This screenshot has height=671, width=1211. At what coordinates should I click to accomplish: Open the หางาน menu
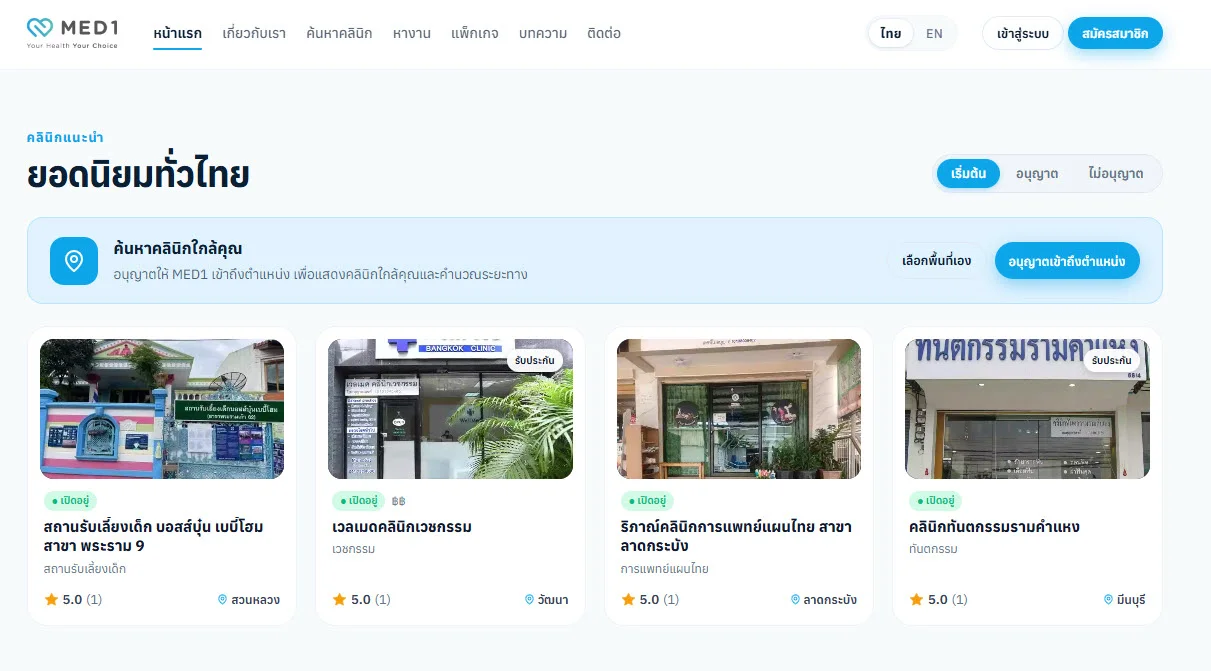[412, 33]
